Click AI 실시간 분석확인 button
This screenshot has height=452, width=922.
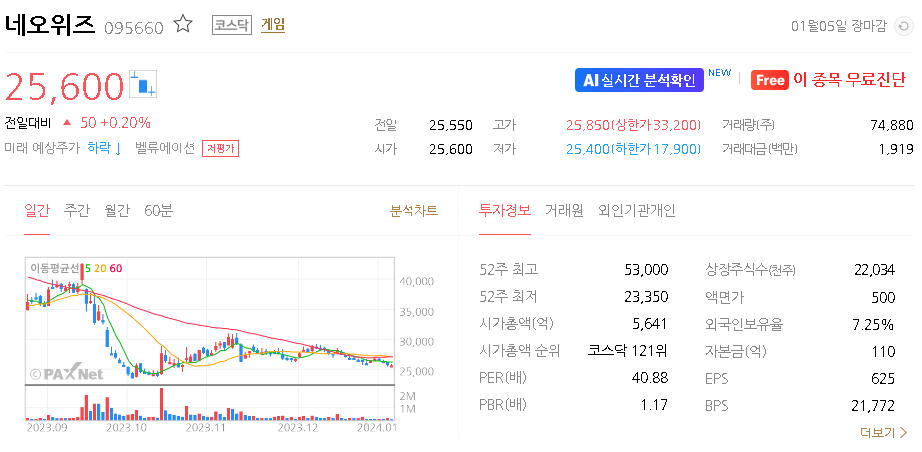pyautogui.click(x=639, y=81)
